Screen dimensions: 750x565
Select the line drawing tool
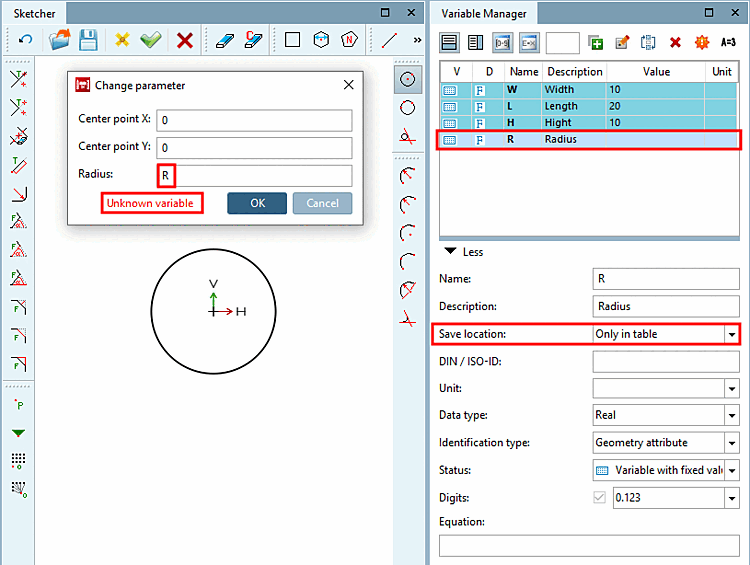click(389, 40)
